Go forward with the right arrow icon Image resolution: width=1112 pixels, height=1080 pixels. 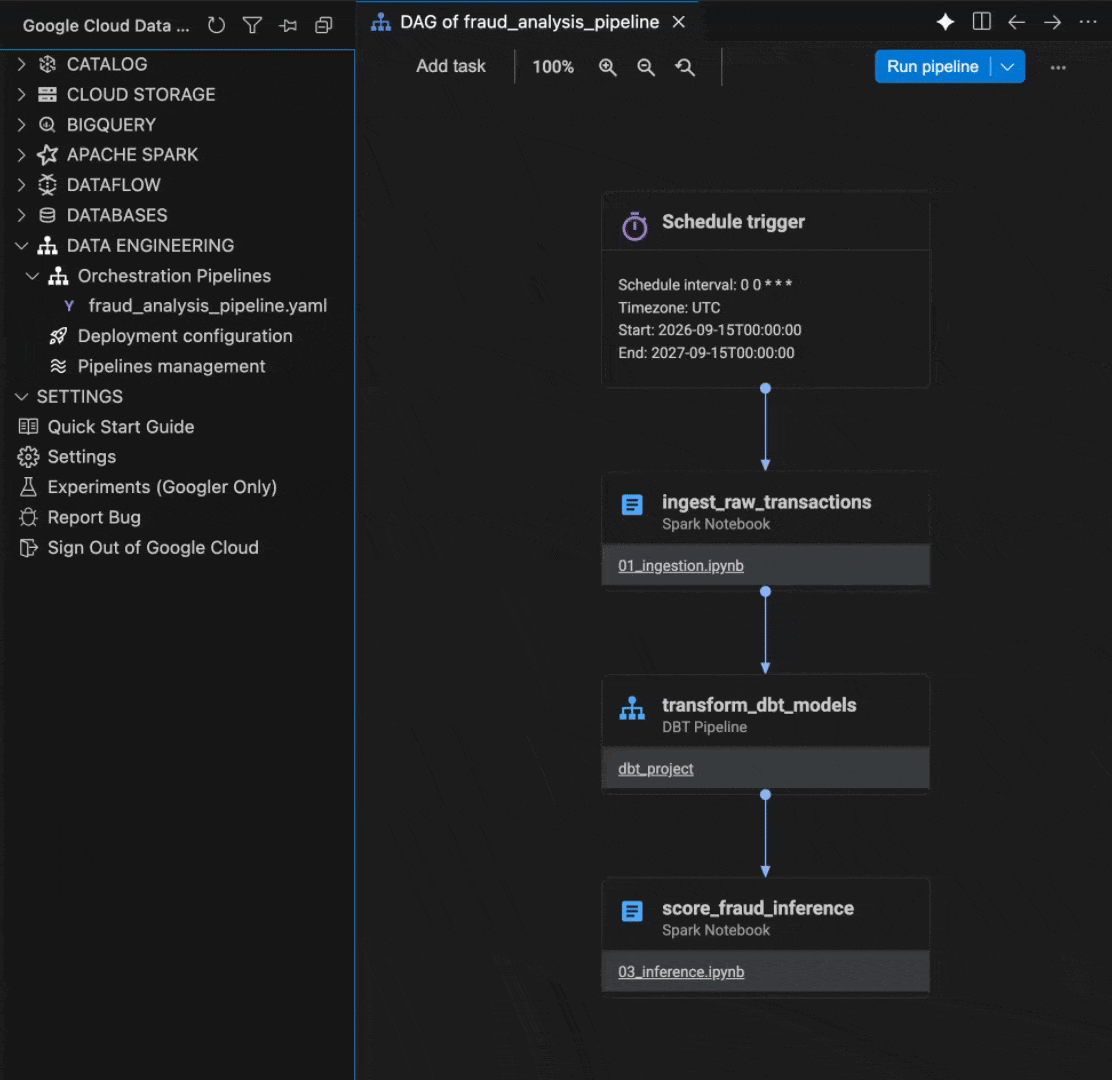pyautogui.click(x=1052, y=22)
